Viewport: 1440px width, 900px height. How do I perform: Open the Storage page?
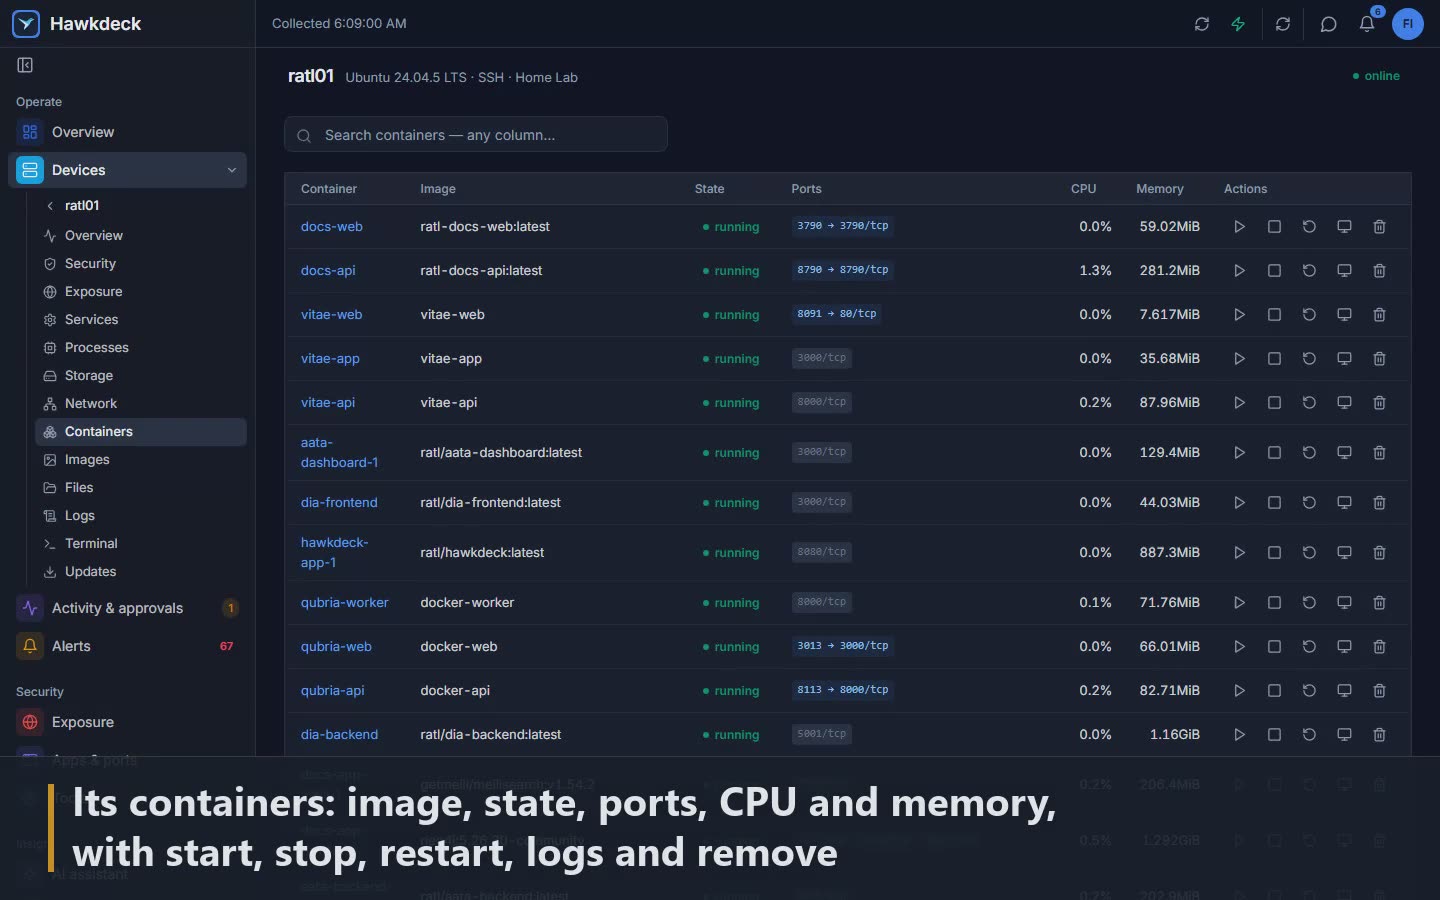click(140, 376)
